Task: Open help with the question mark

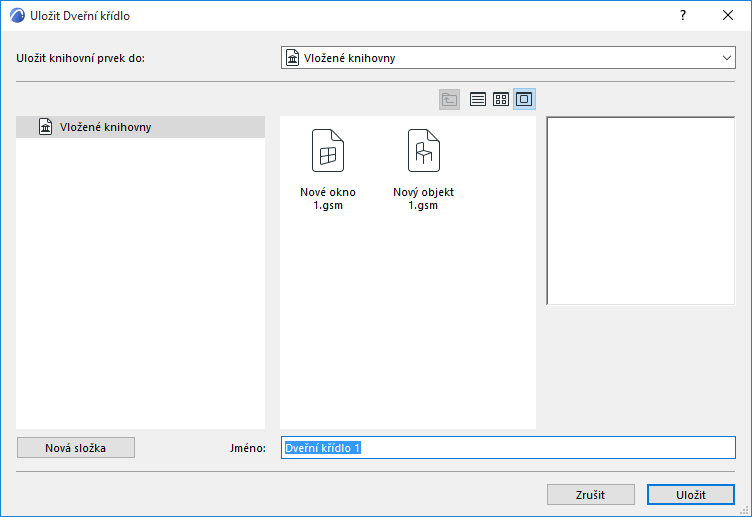Action: 683,15
